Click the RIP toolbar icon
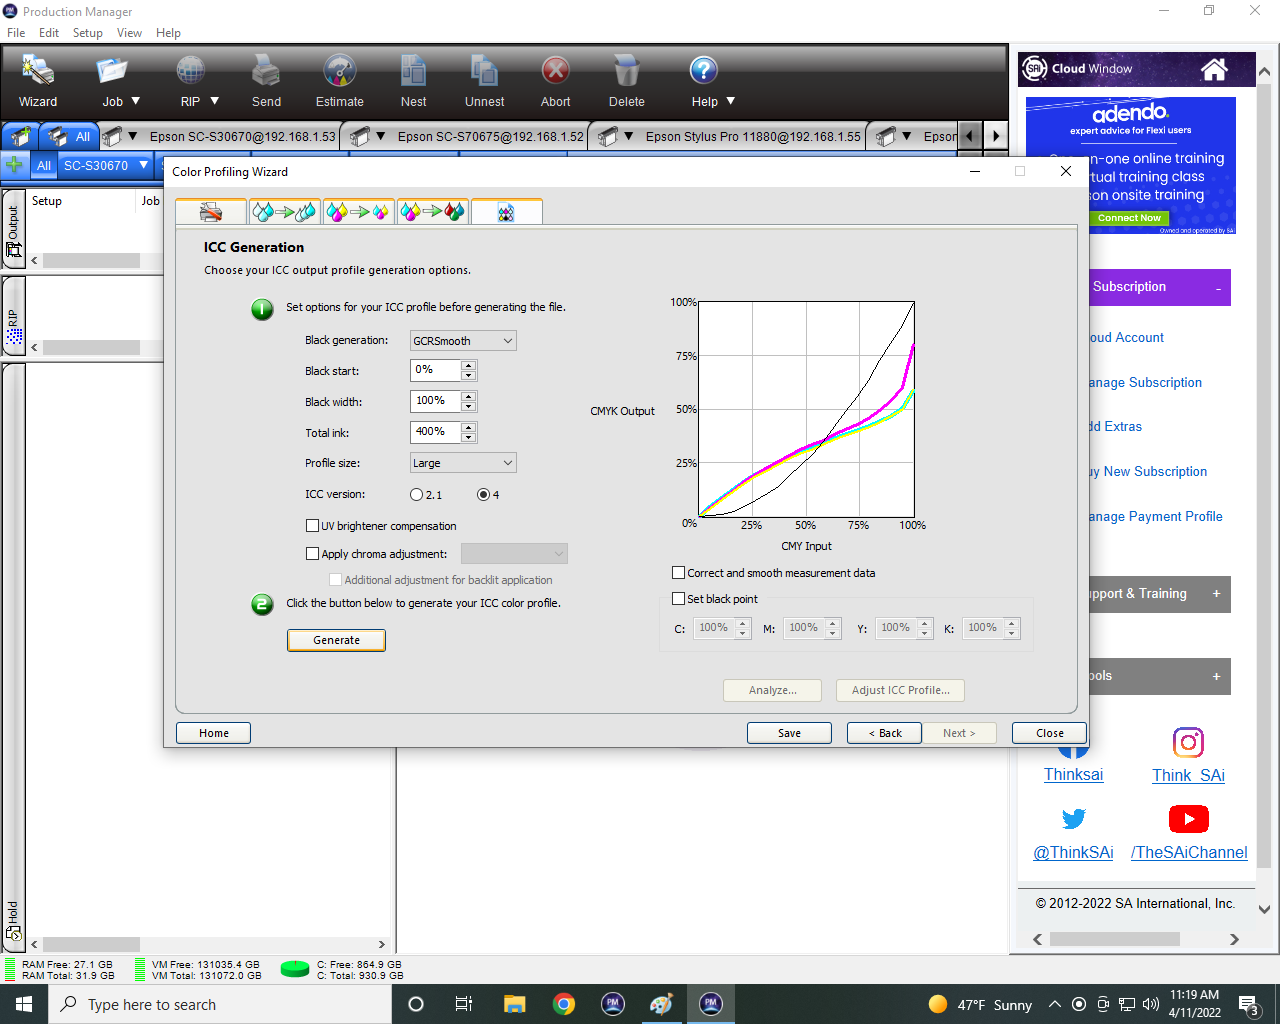This screenshot has width=1280, height=1024. [x=190, y=71]
